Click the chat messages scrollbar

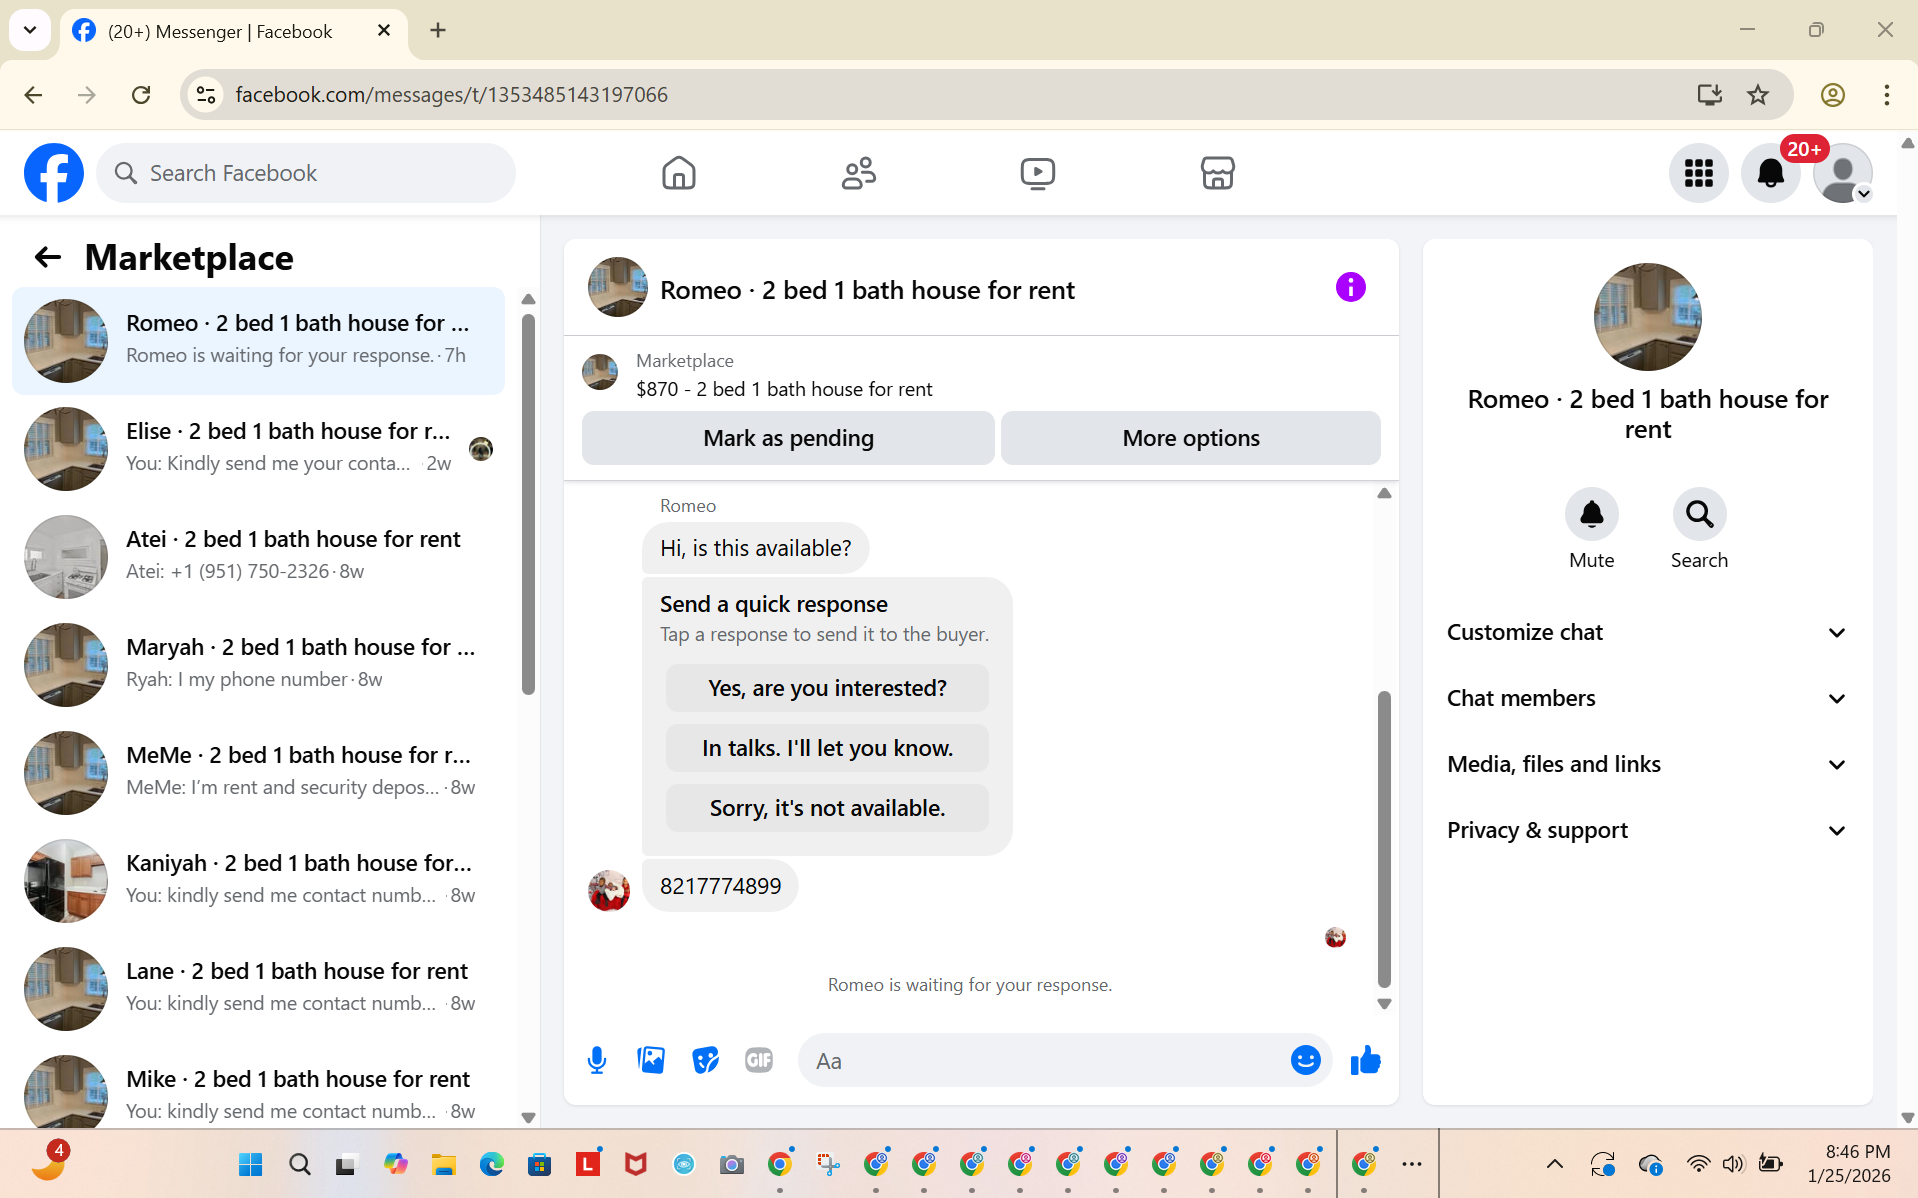(1384, 838)
